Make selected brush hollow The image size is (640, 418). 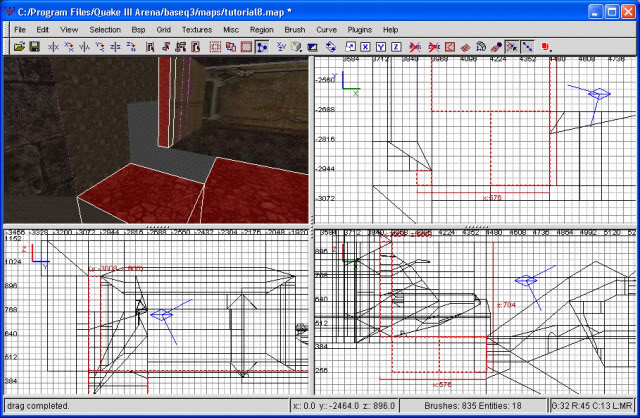click(246, 47)
